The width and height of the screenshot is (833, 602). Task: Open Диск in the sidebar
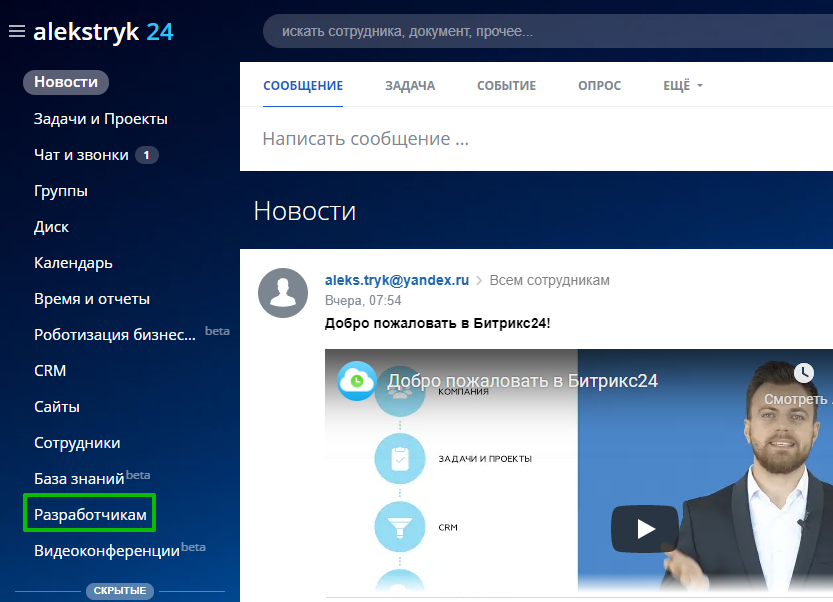point(51,227)
